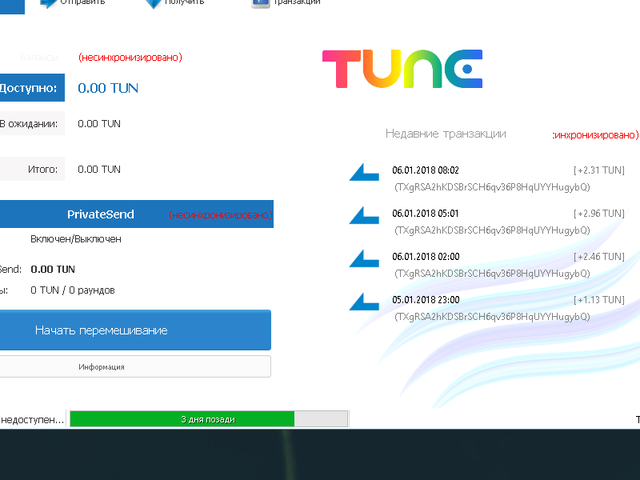Click the Доступно label
Image resolution: width=640 pixels, height=480 pixels.
pyautogui.click(x=32, y=88)
